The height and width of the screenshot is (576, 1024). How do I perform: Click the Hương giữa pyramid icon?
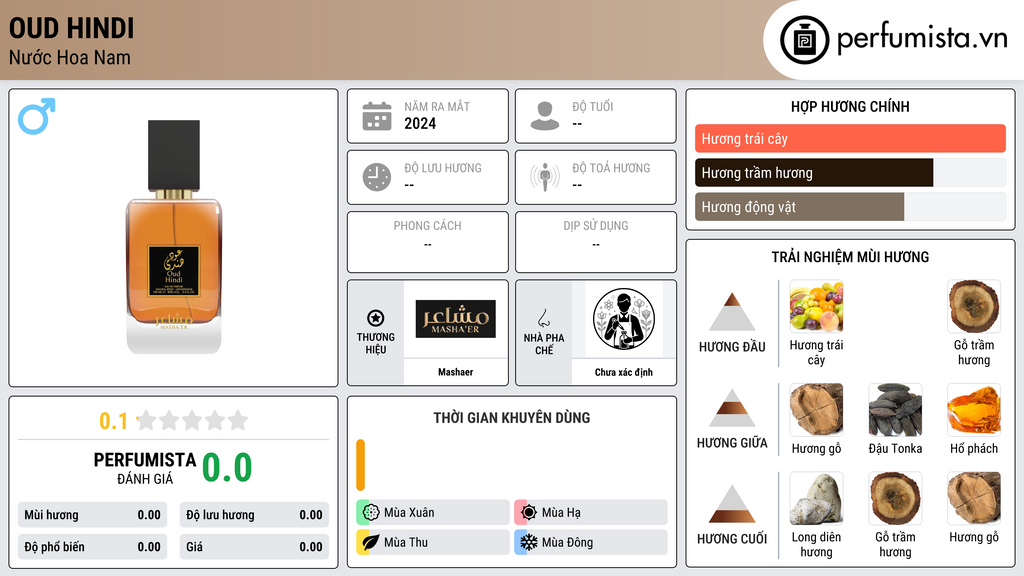click(x=732, y=408)
